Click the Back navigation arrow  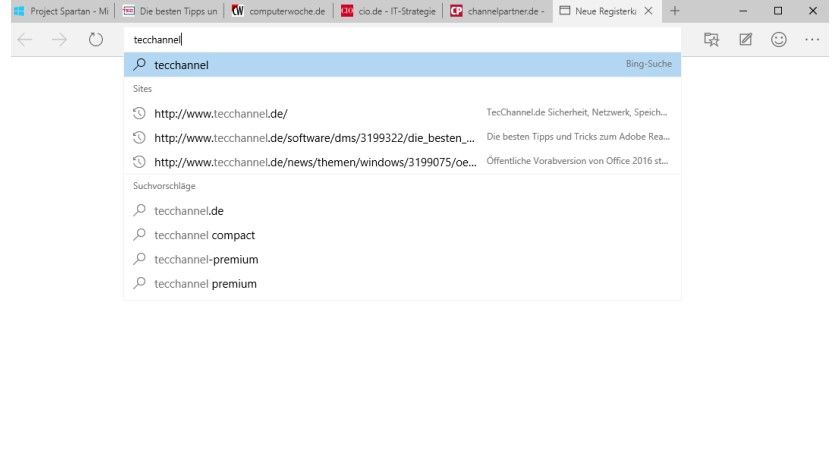[25, 40]
